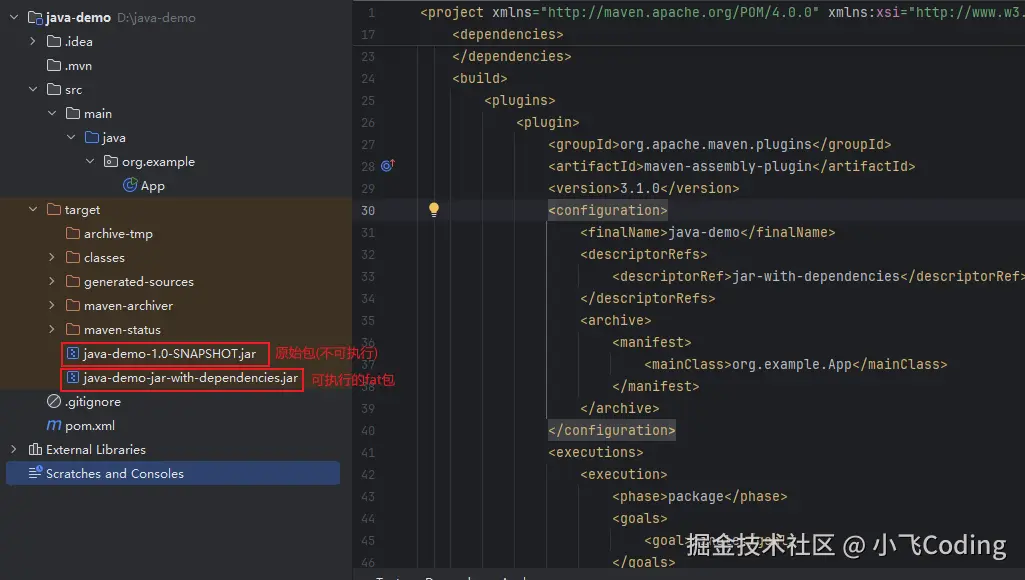1025x580 pixels.
Task: Click the java-demo project root icon
Action: click(x=37, y=17)
